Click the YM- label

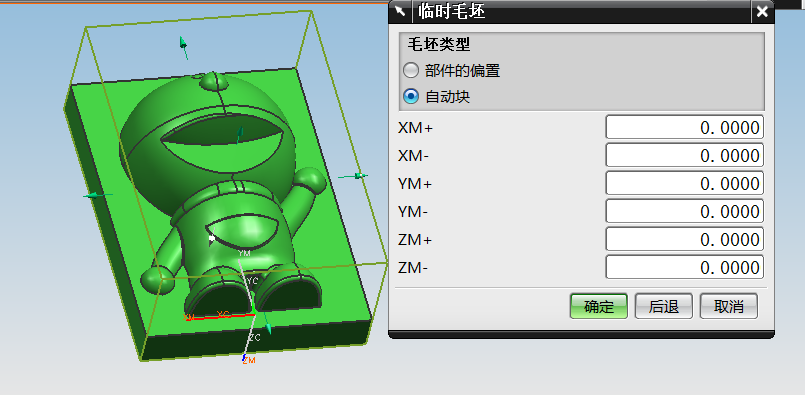point(413,211)
